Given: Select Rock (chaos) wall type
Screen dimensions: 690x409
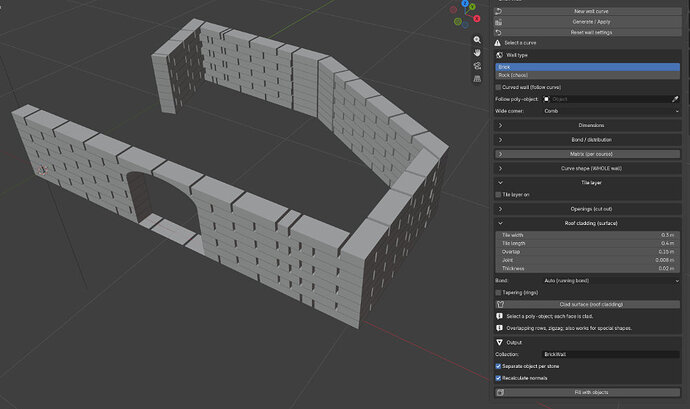Looking at the screenshot, I should coord(587,75).
